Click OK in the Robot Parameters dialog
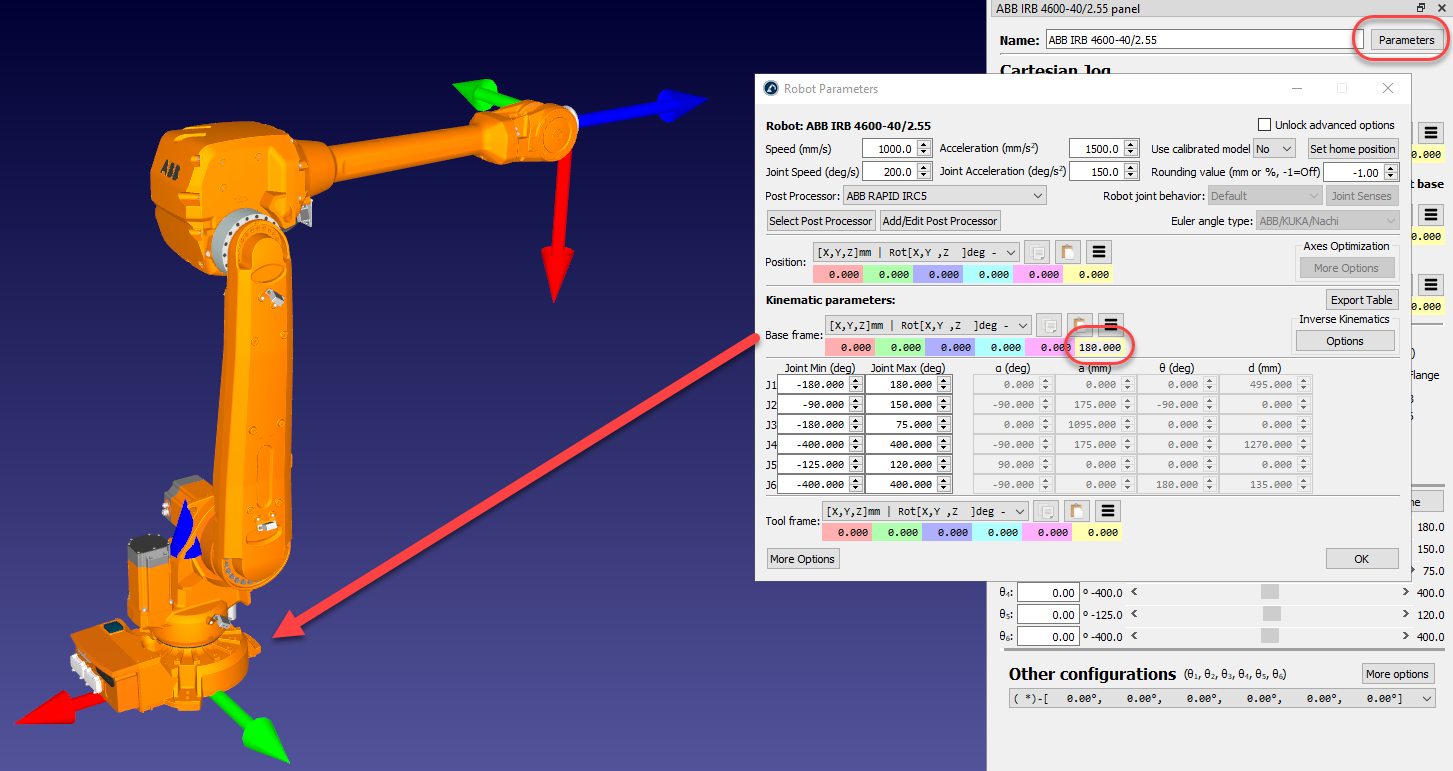Screen dimensions: 1453x771 pos(1361,559)
